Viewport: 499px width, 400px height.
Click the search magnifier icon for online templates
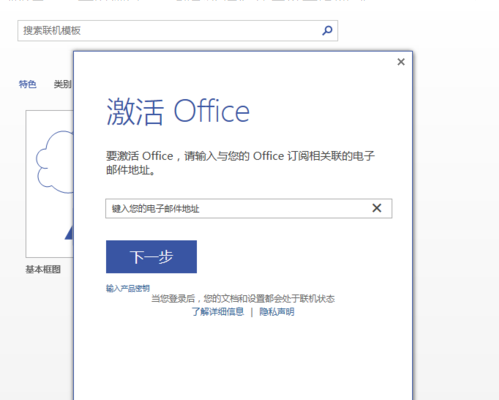tap(327, 31)
